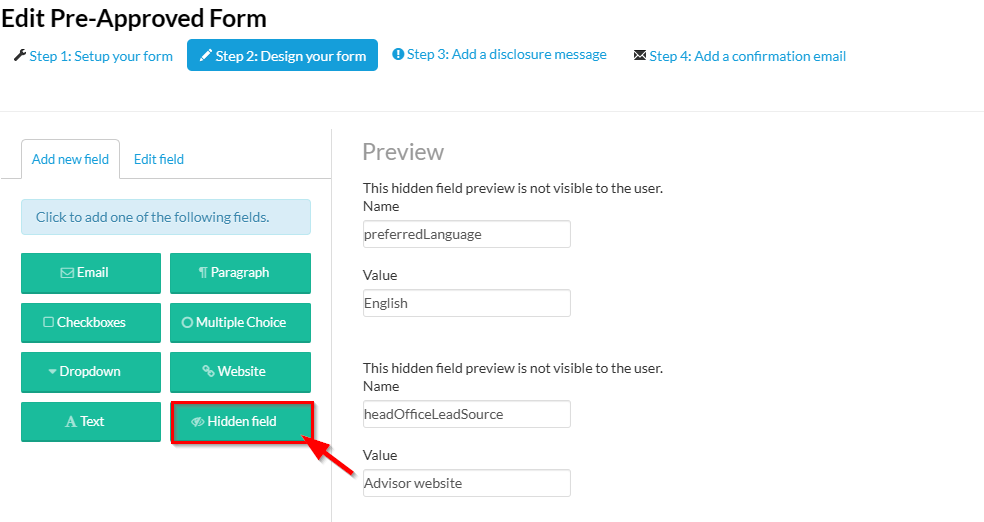984x522 pixels.
Task: Click the Advisor website value field
Action: (467, 483)
